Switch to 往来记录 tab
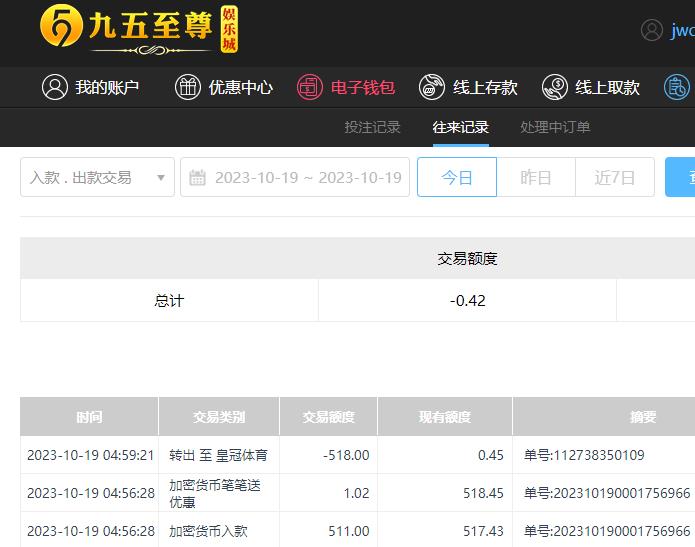This screenshot has width=695, height=547. (461, 127)
